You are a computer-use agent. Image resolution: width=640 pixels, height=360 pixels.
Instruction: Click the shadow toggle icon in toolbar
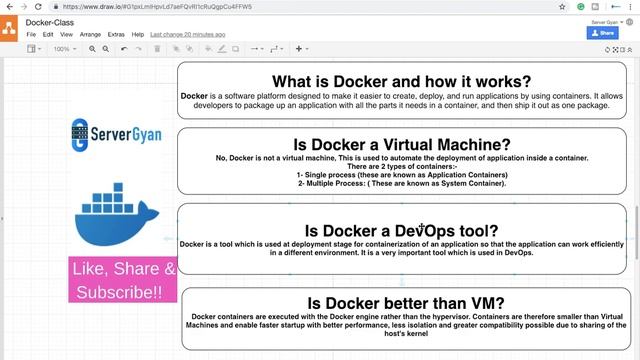[x=236, y=49]
